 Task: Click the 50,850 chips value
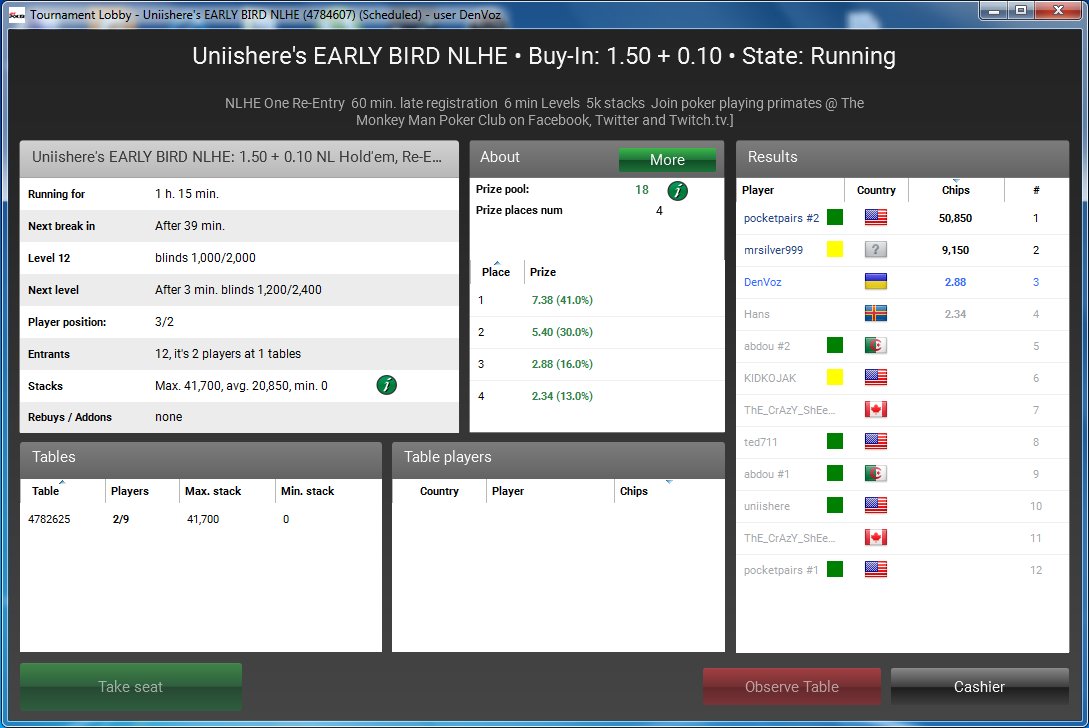(x=955, y=217)
